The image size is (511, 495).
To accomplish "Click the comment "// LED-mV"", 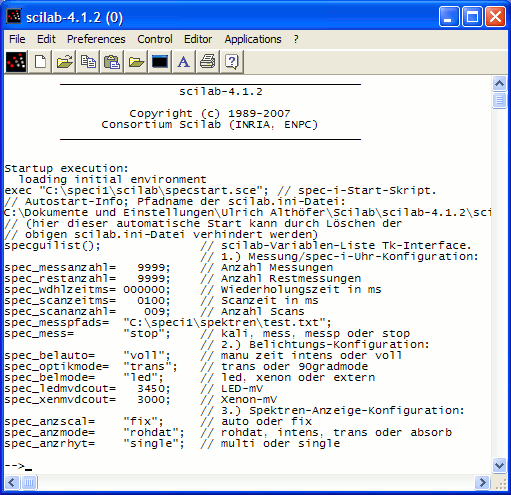I will pos(232,389).
